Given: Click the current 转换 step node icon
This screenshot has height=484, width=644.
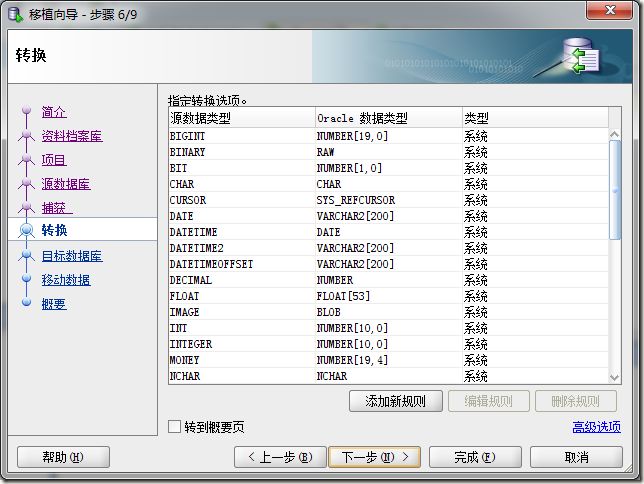Looking at the screenshot, I should point(27,230).
